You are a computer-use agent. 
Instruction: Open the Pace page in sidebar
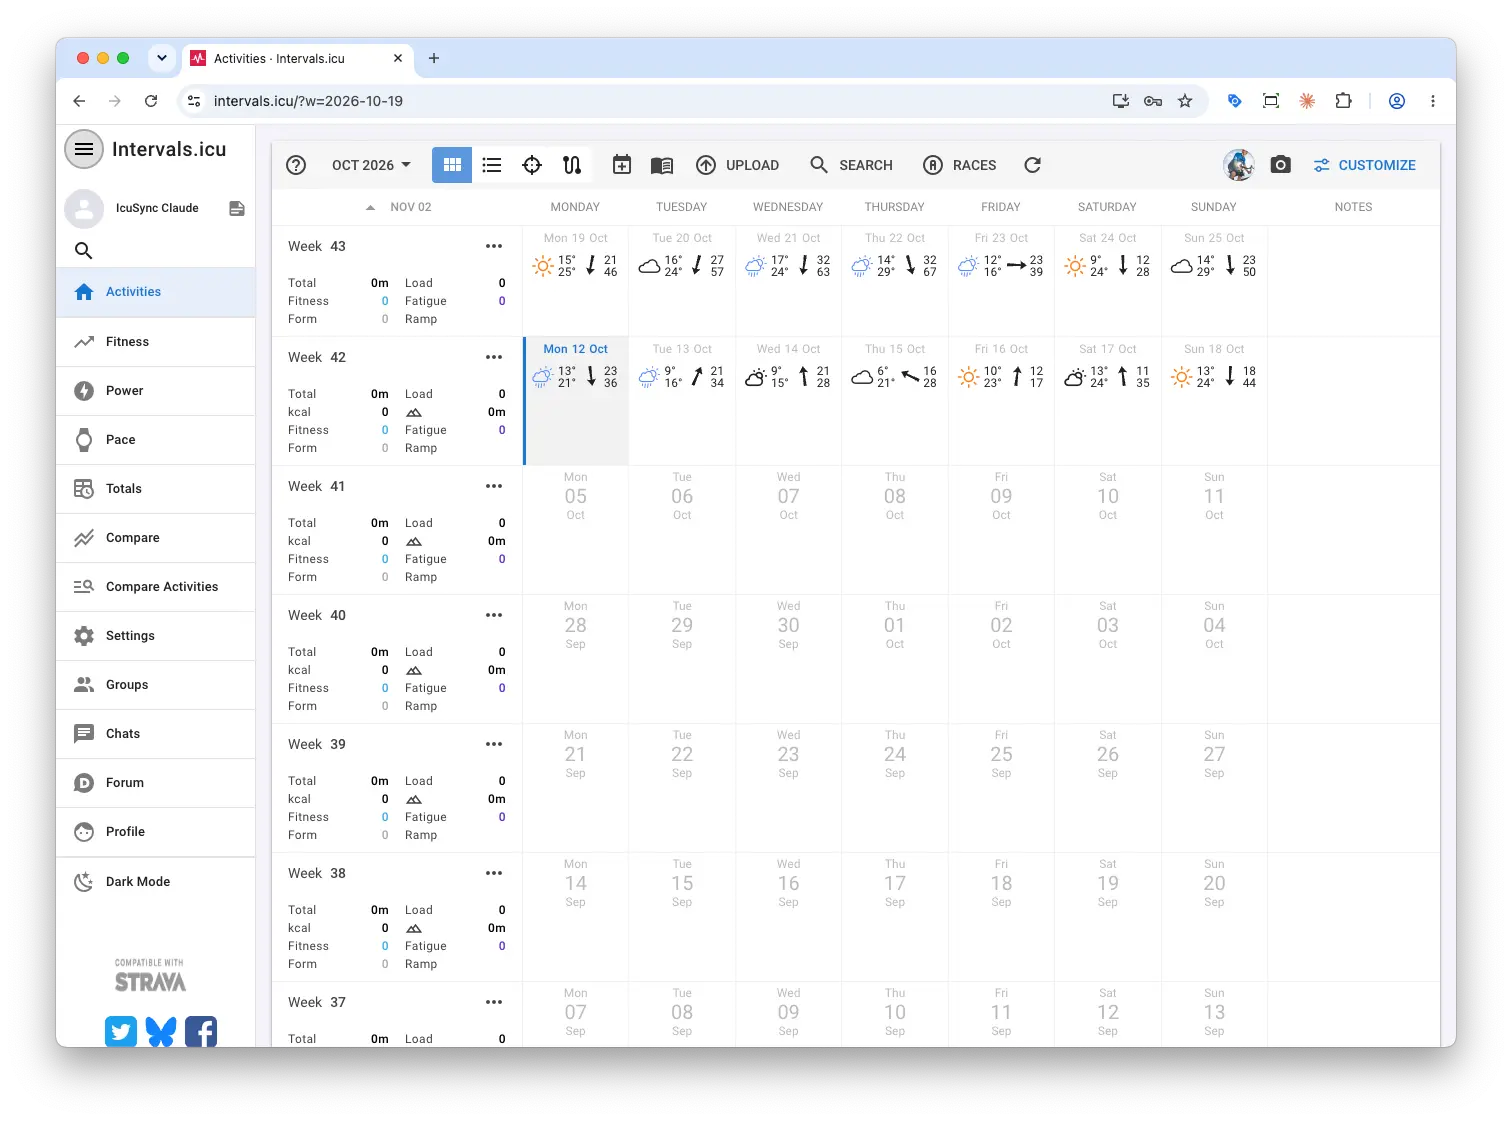156,440
